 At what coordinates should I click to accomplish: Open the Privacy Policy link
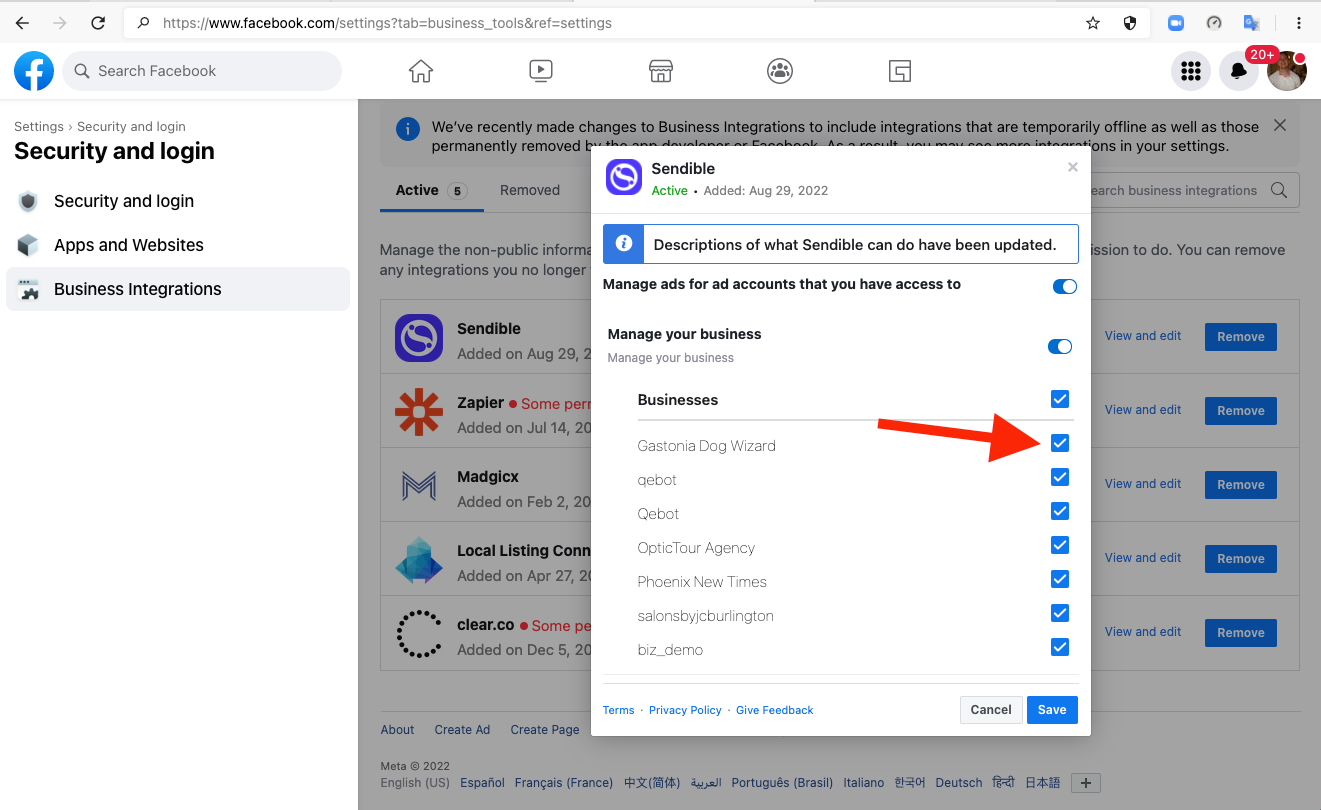pos(685,710)
